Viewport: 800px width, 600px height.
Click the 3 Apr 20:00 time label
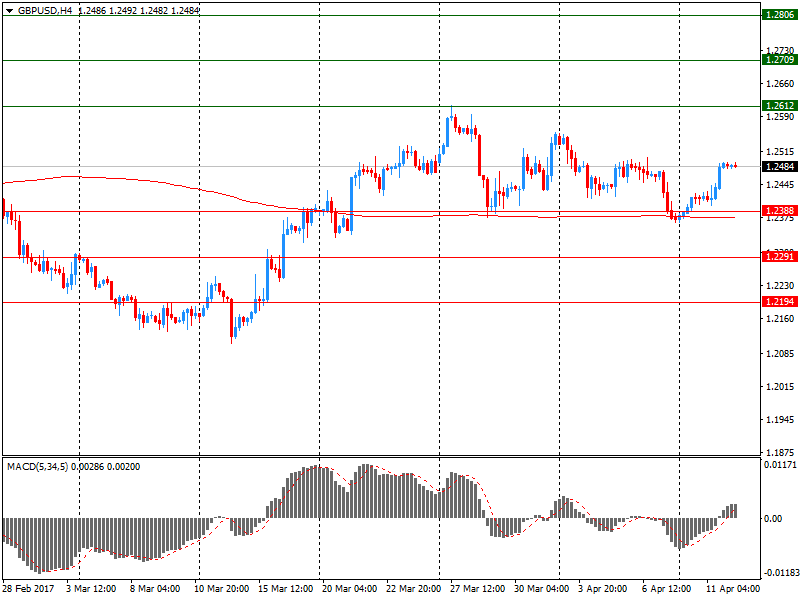click(603, 589)
